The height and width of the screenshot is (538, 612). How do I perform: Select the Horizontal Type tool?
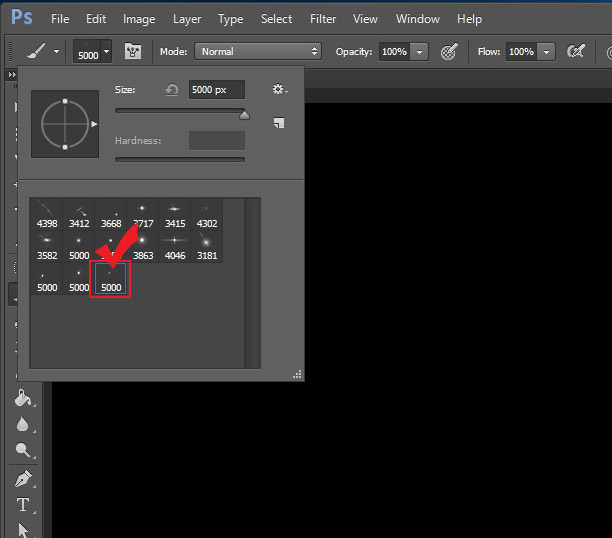[23, 504]
